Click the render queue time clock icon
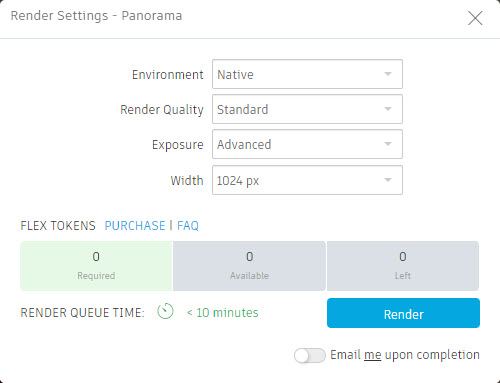 [x=165, y=311]
